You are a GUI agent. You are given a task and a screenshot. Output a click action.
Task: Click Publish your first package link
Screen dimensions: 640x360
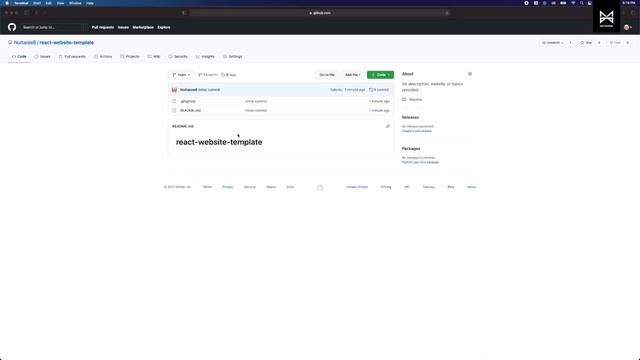[x=420, y=162]
